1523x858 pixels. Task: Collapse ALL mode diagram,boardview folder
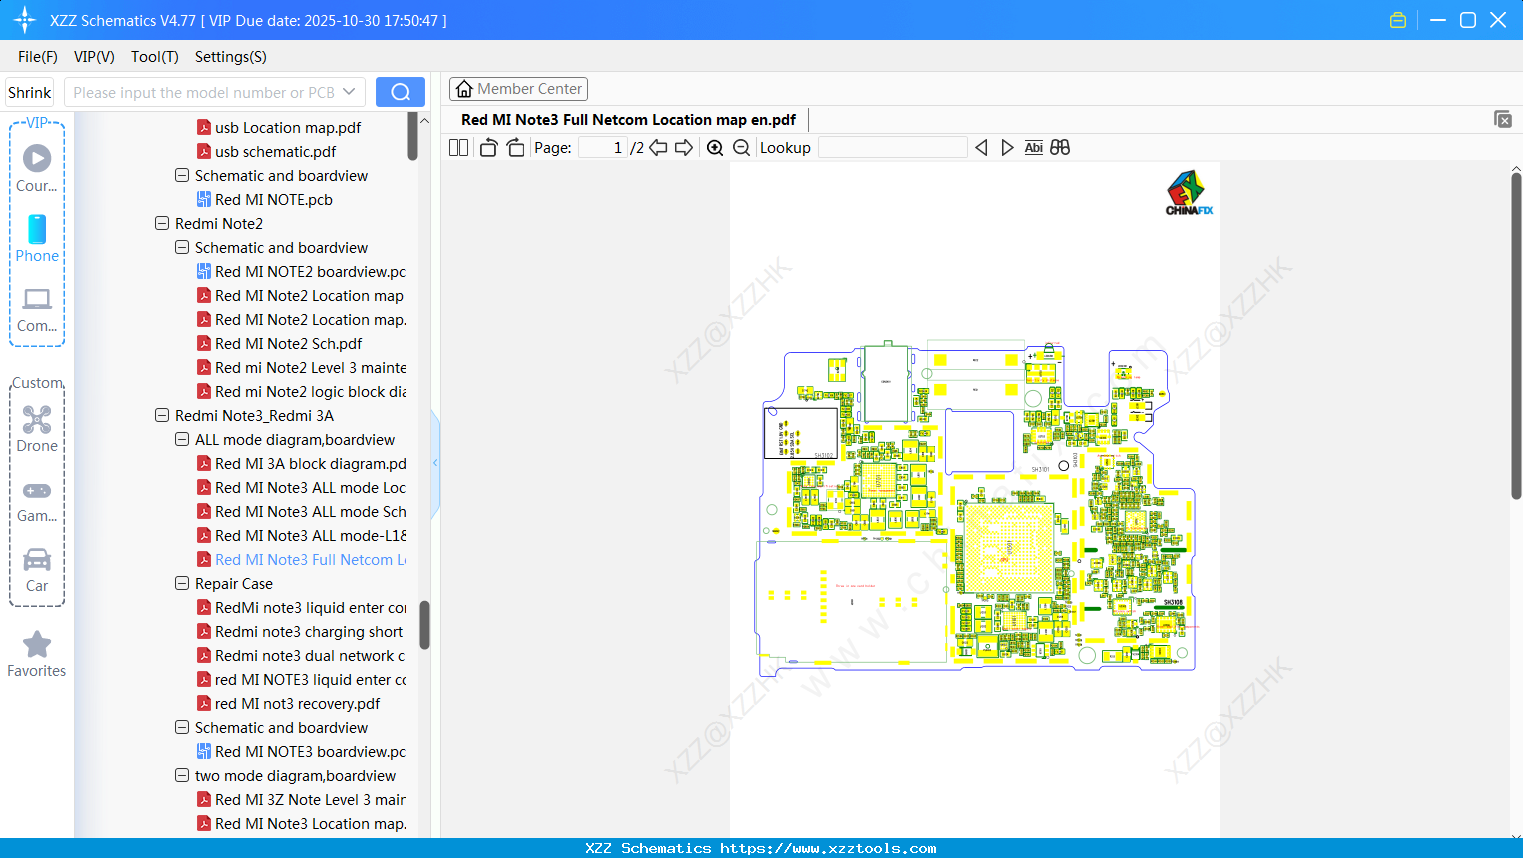[182, 440]
